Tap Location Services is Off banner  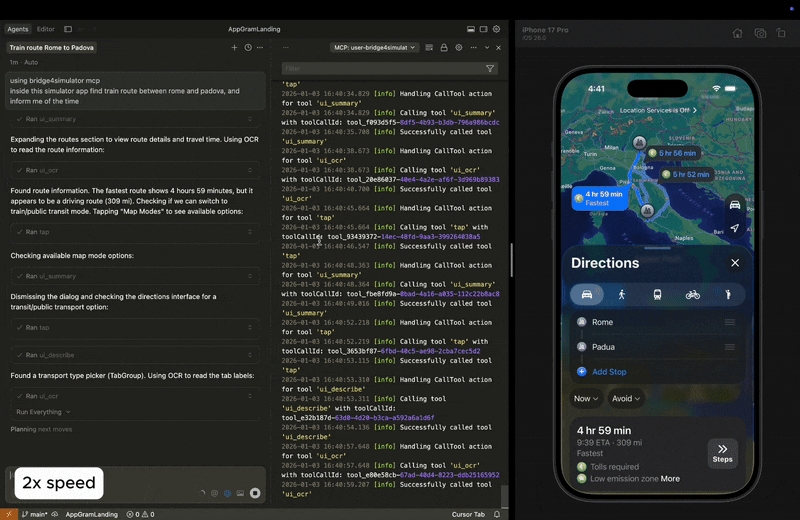[x=658, y=110]
